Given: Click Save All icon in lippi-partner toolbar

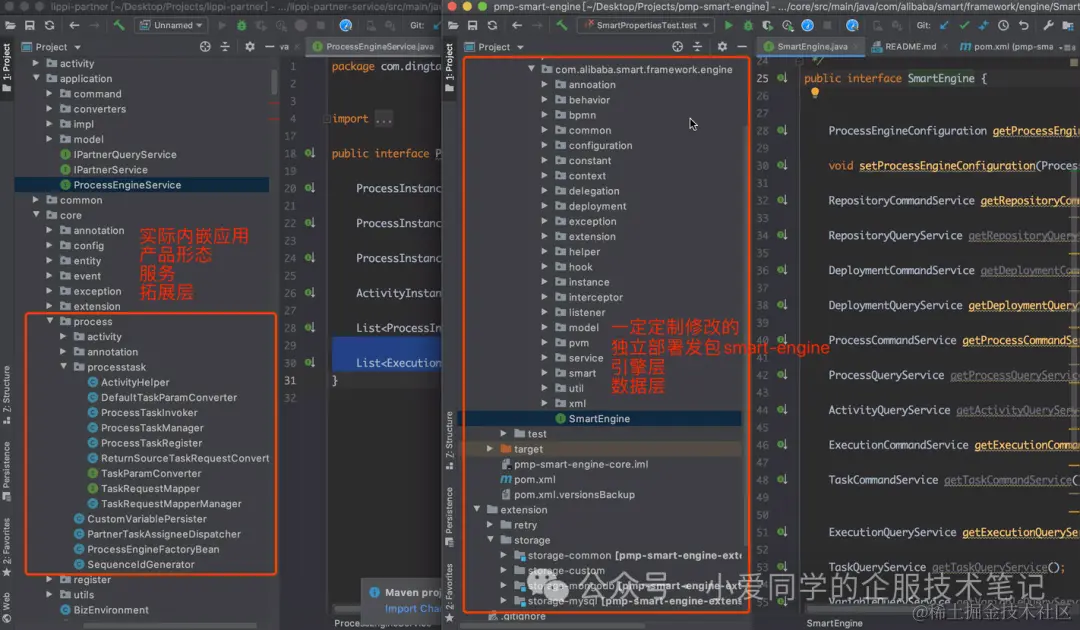Looking at the screenshot, I should (x=30, y=25).
